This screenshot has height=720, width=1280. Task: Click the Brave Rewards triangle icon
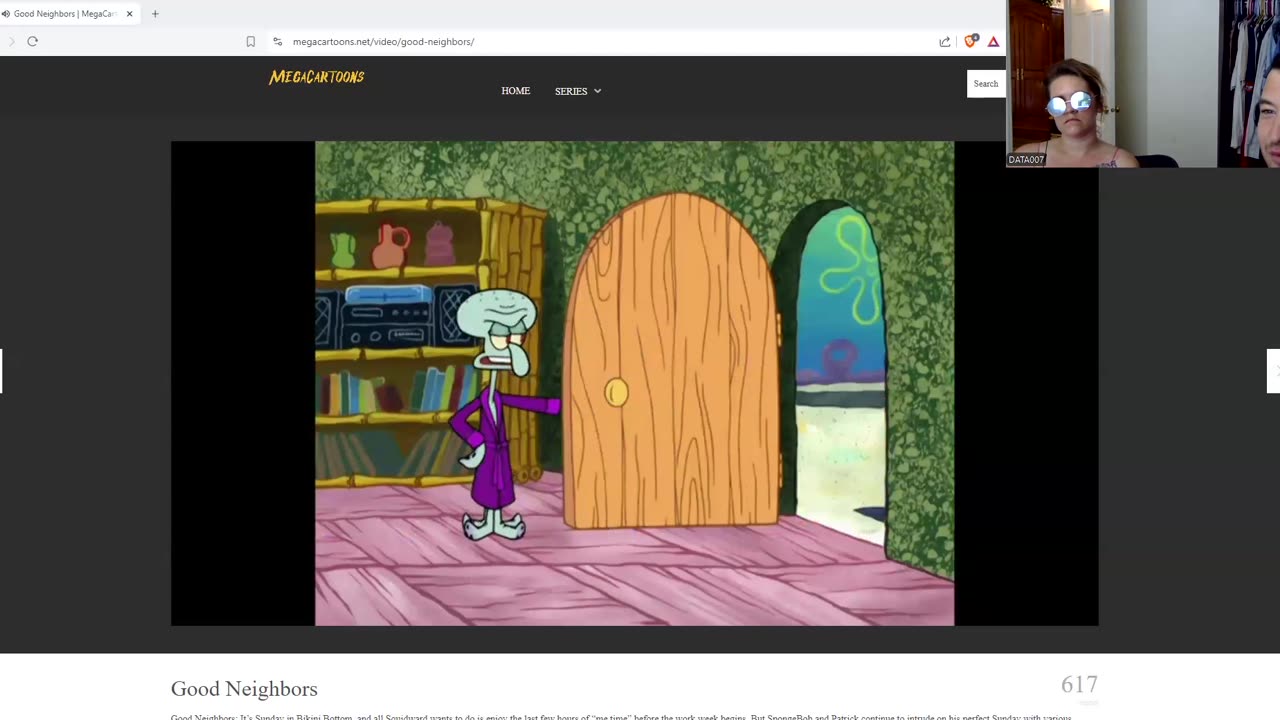click(993, 42)
